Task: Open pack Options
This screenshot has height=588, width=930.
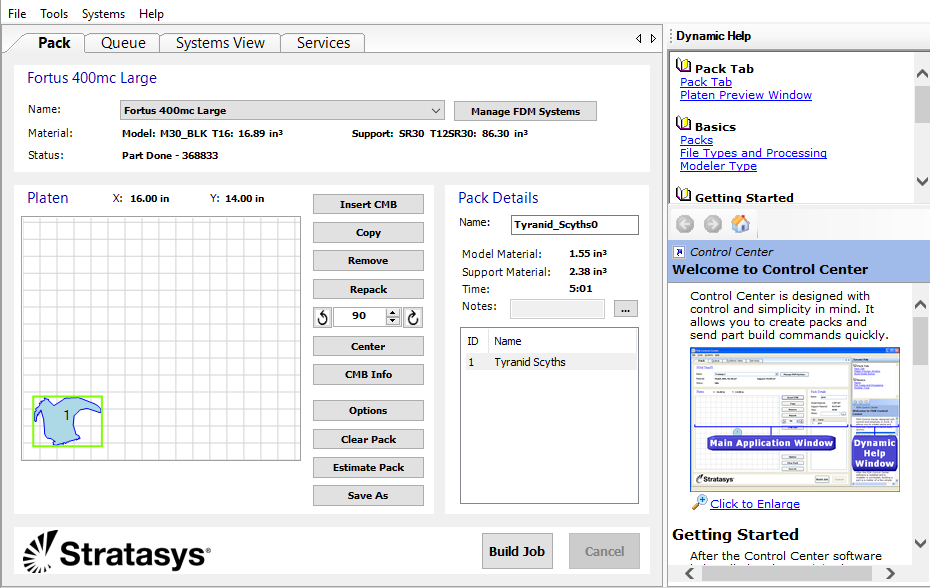Action: click(368, 411)
